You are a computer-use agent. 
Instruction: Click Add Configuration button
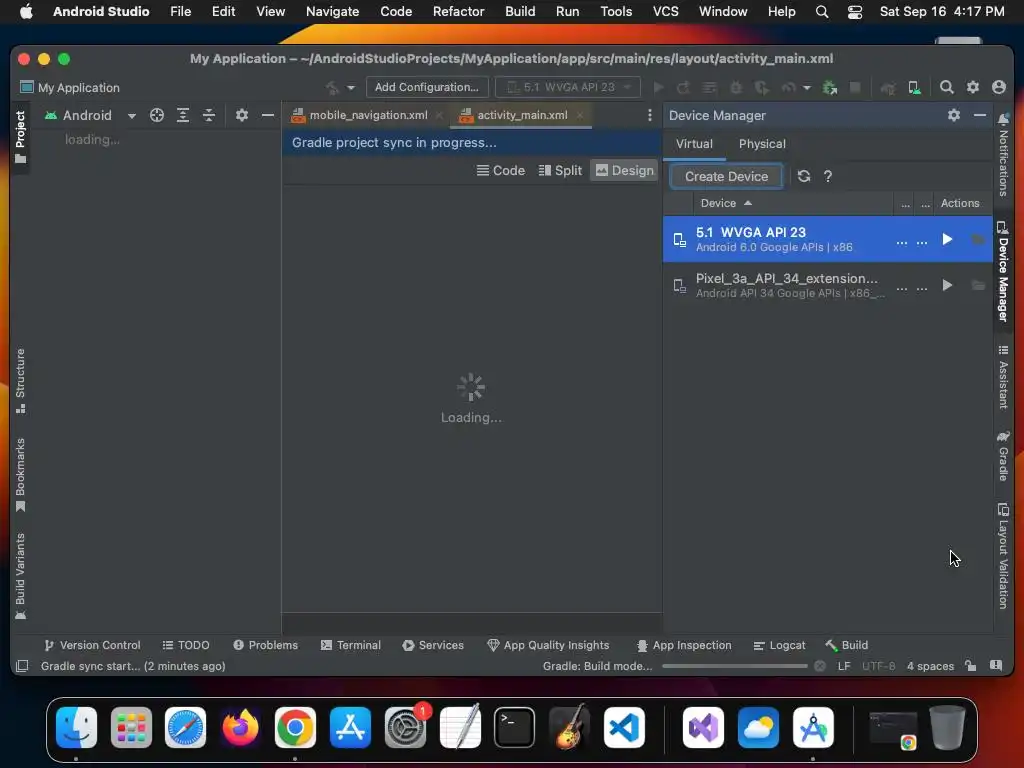[426, 87]
